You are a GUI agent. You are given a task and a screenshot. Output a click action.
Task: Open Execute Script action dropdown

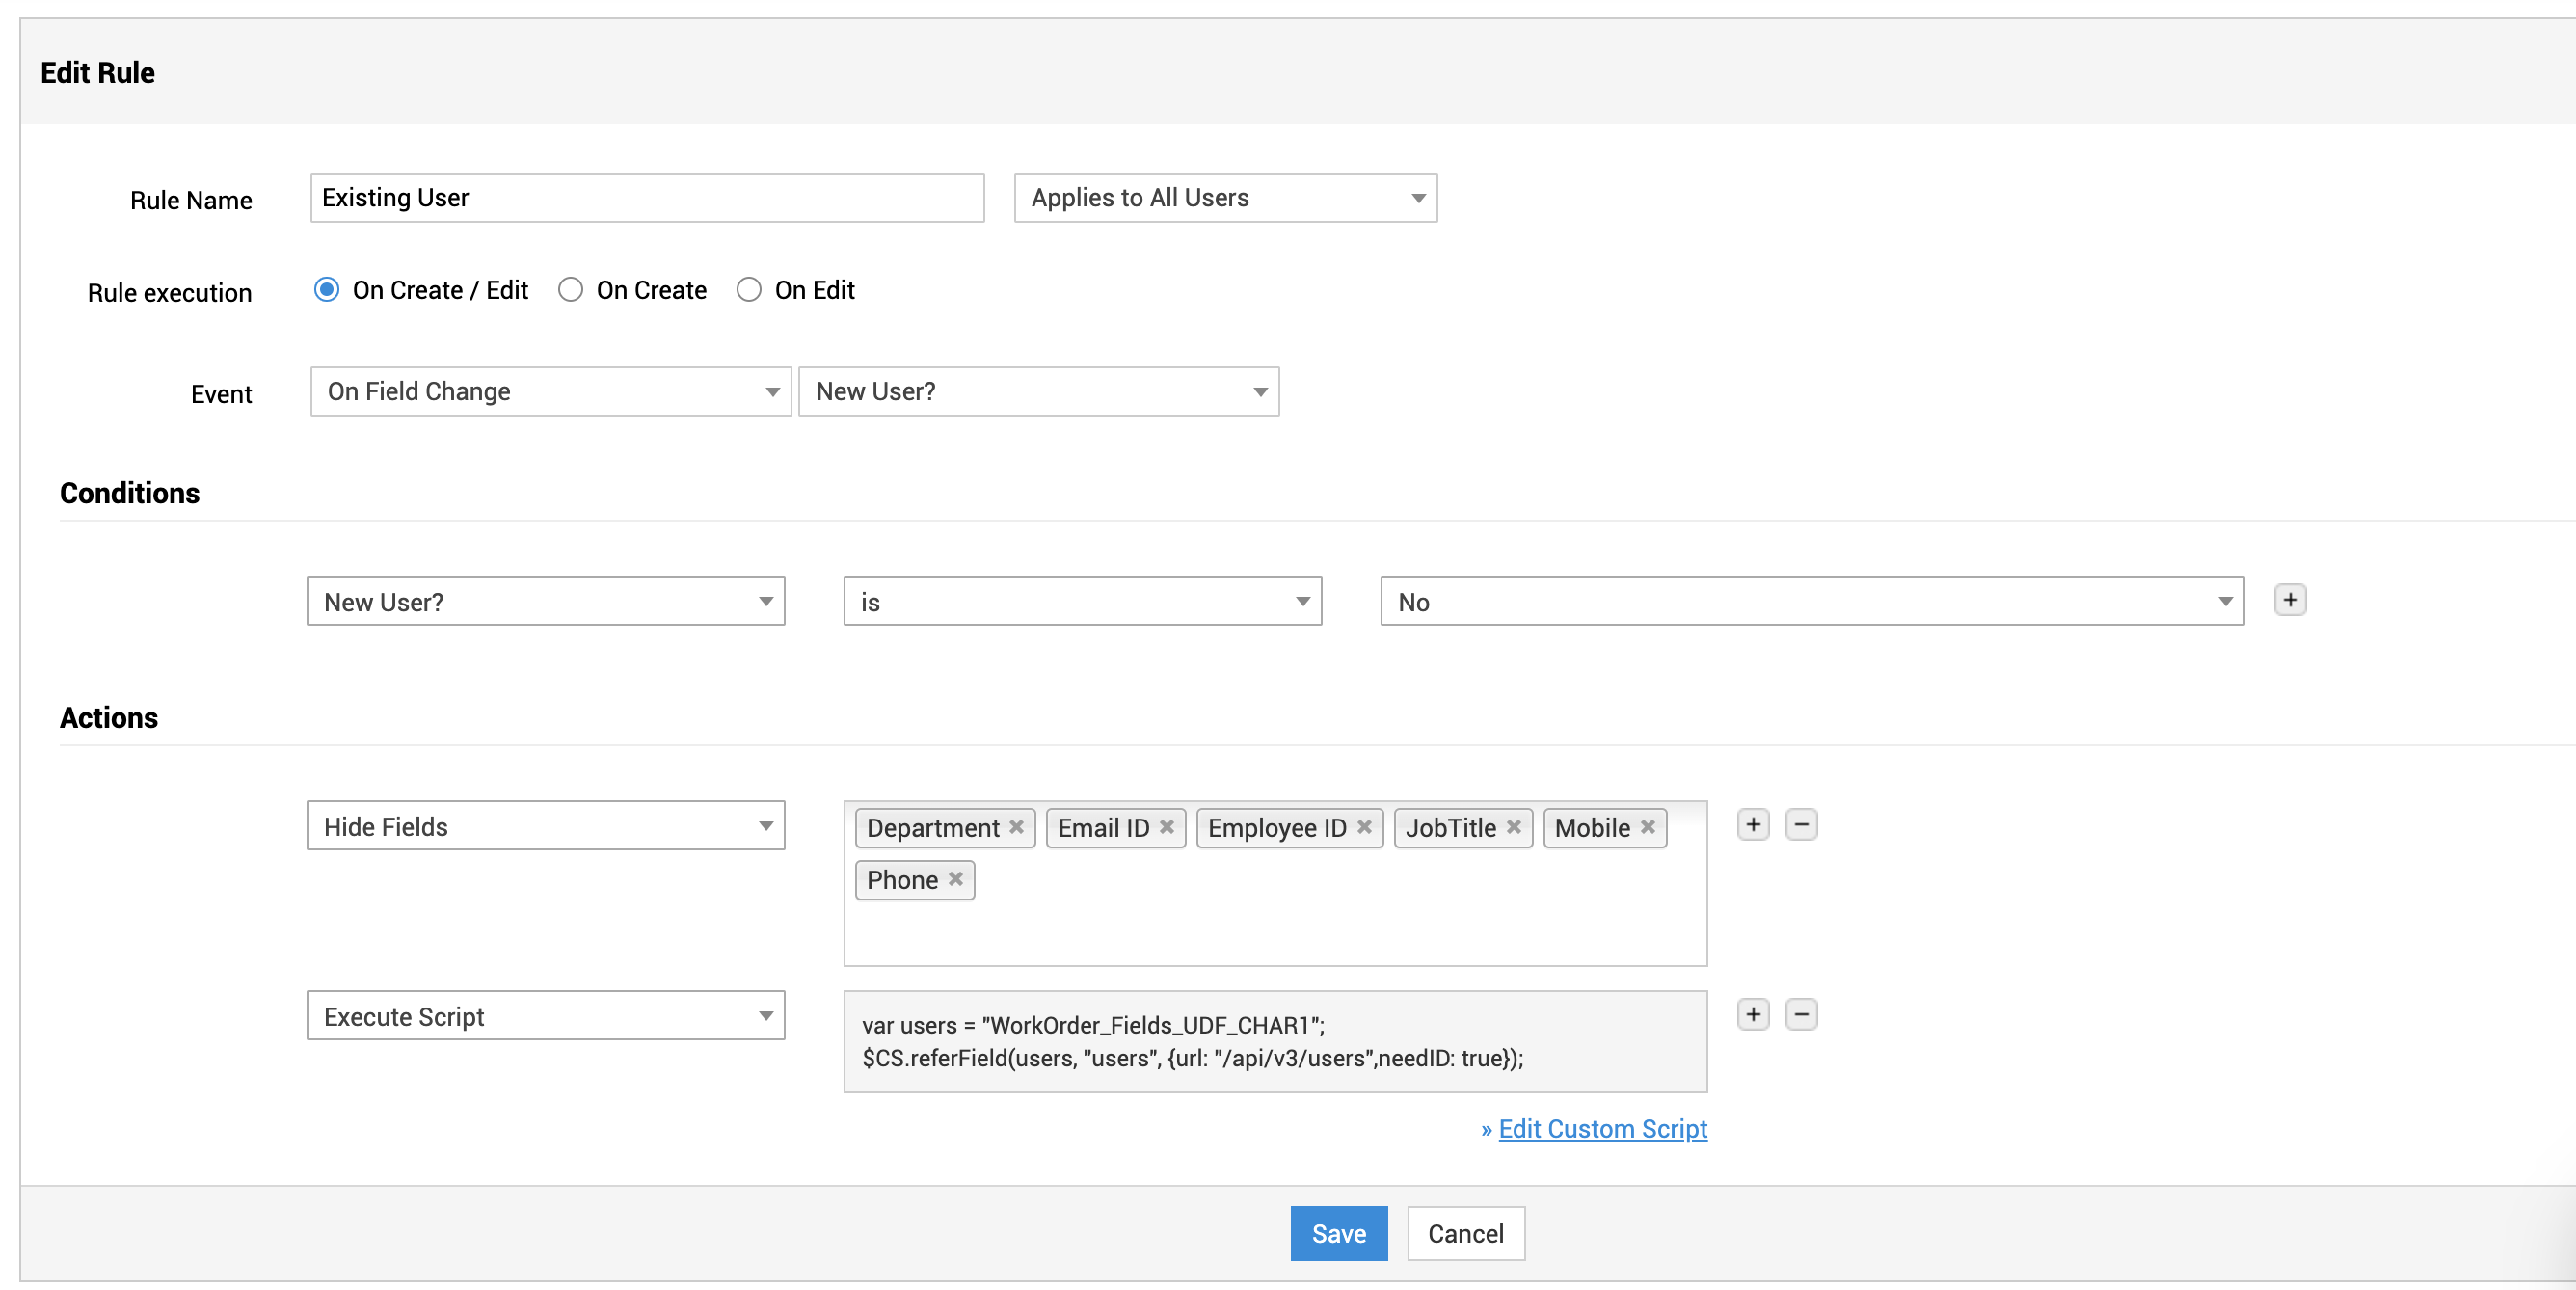click(545, 1016)
